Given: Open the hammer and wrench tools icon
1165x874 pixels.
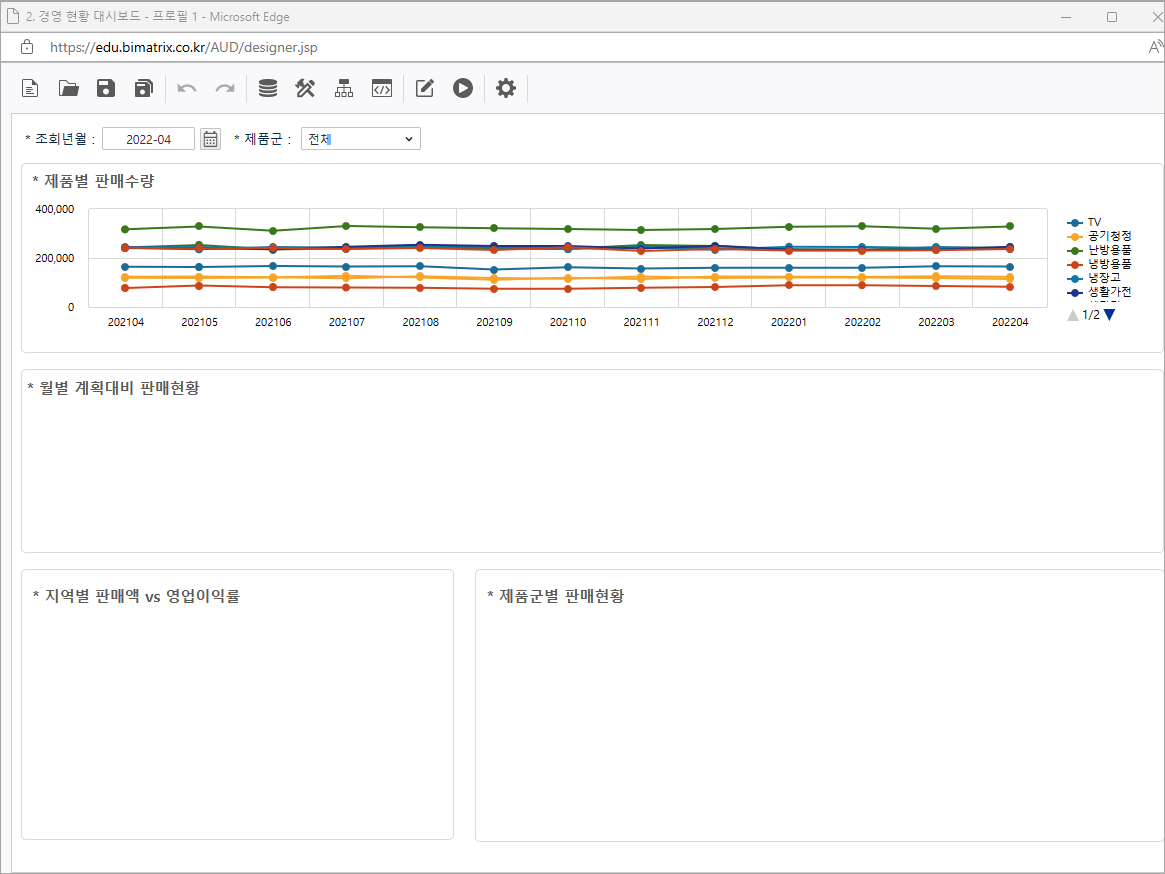Looking at the screenshot, I should tap(305, 88).
